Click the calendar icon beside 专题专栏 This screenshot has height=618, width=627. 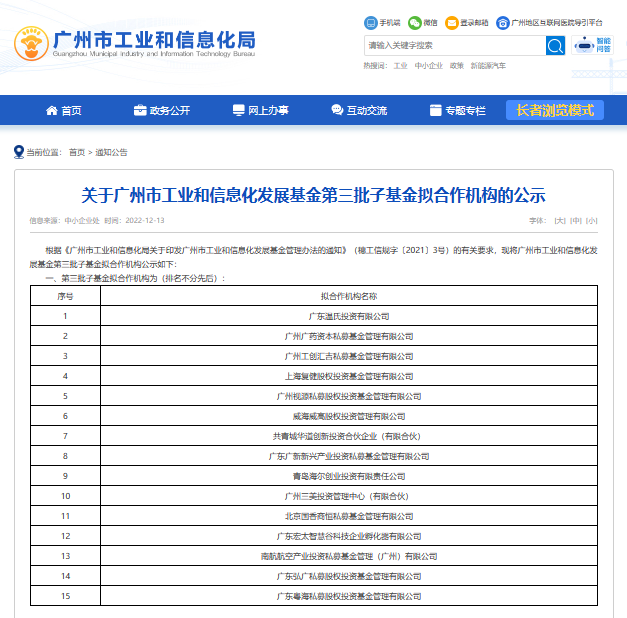tap(435, 110)
